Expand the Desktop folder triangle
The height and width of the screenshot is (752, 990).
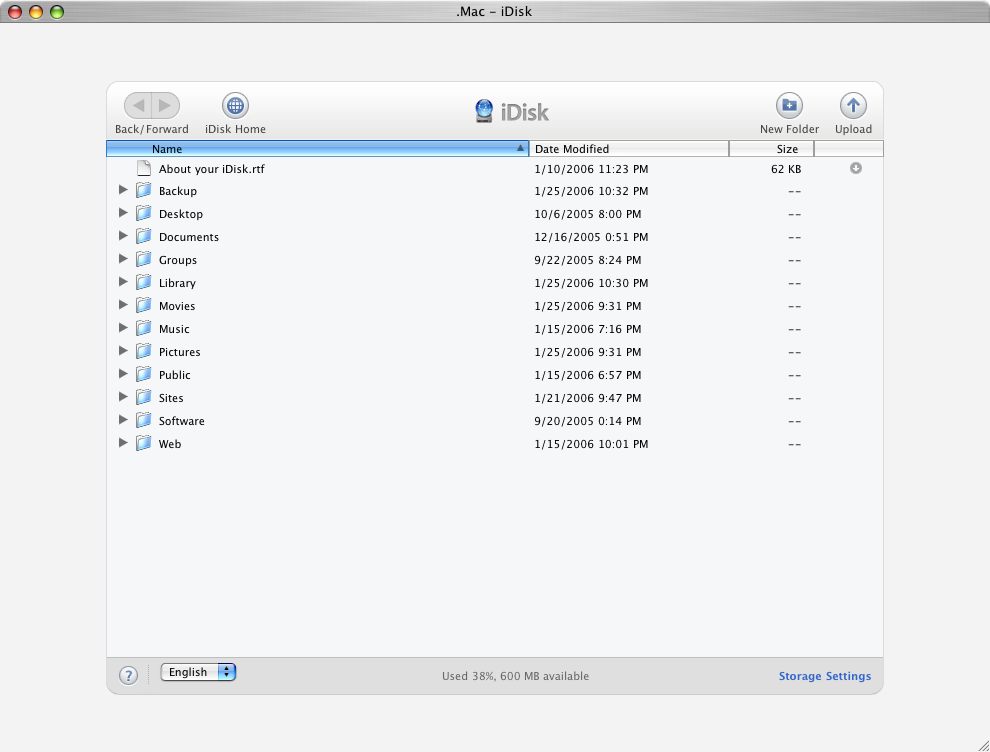(123, 213)
